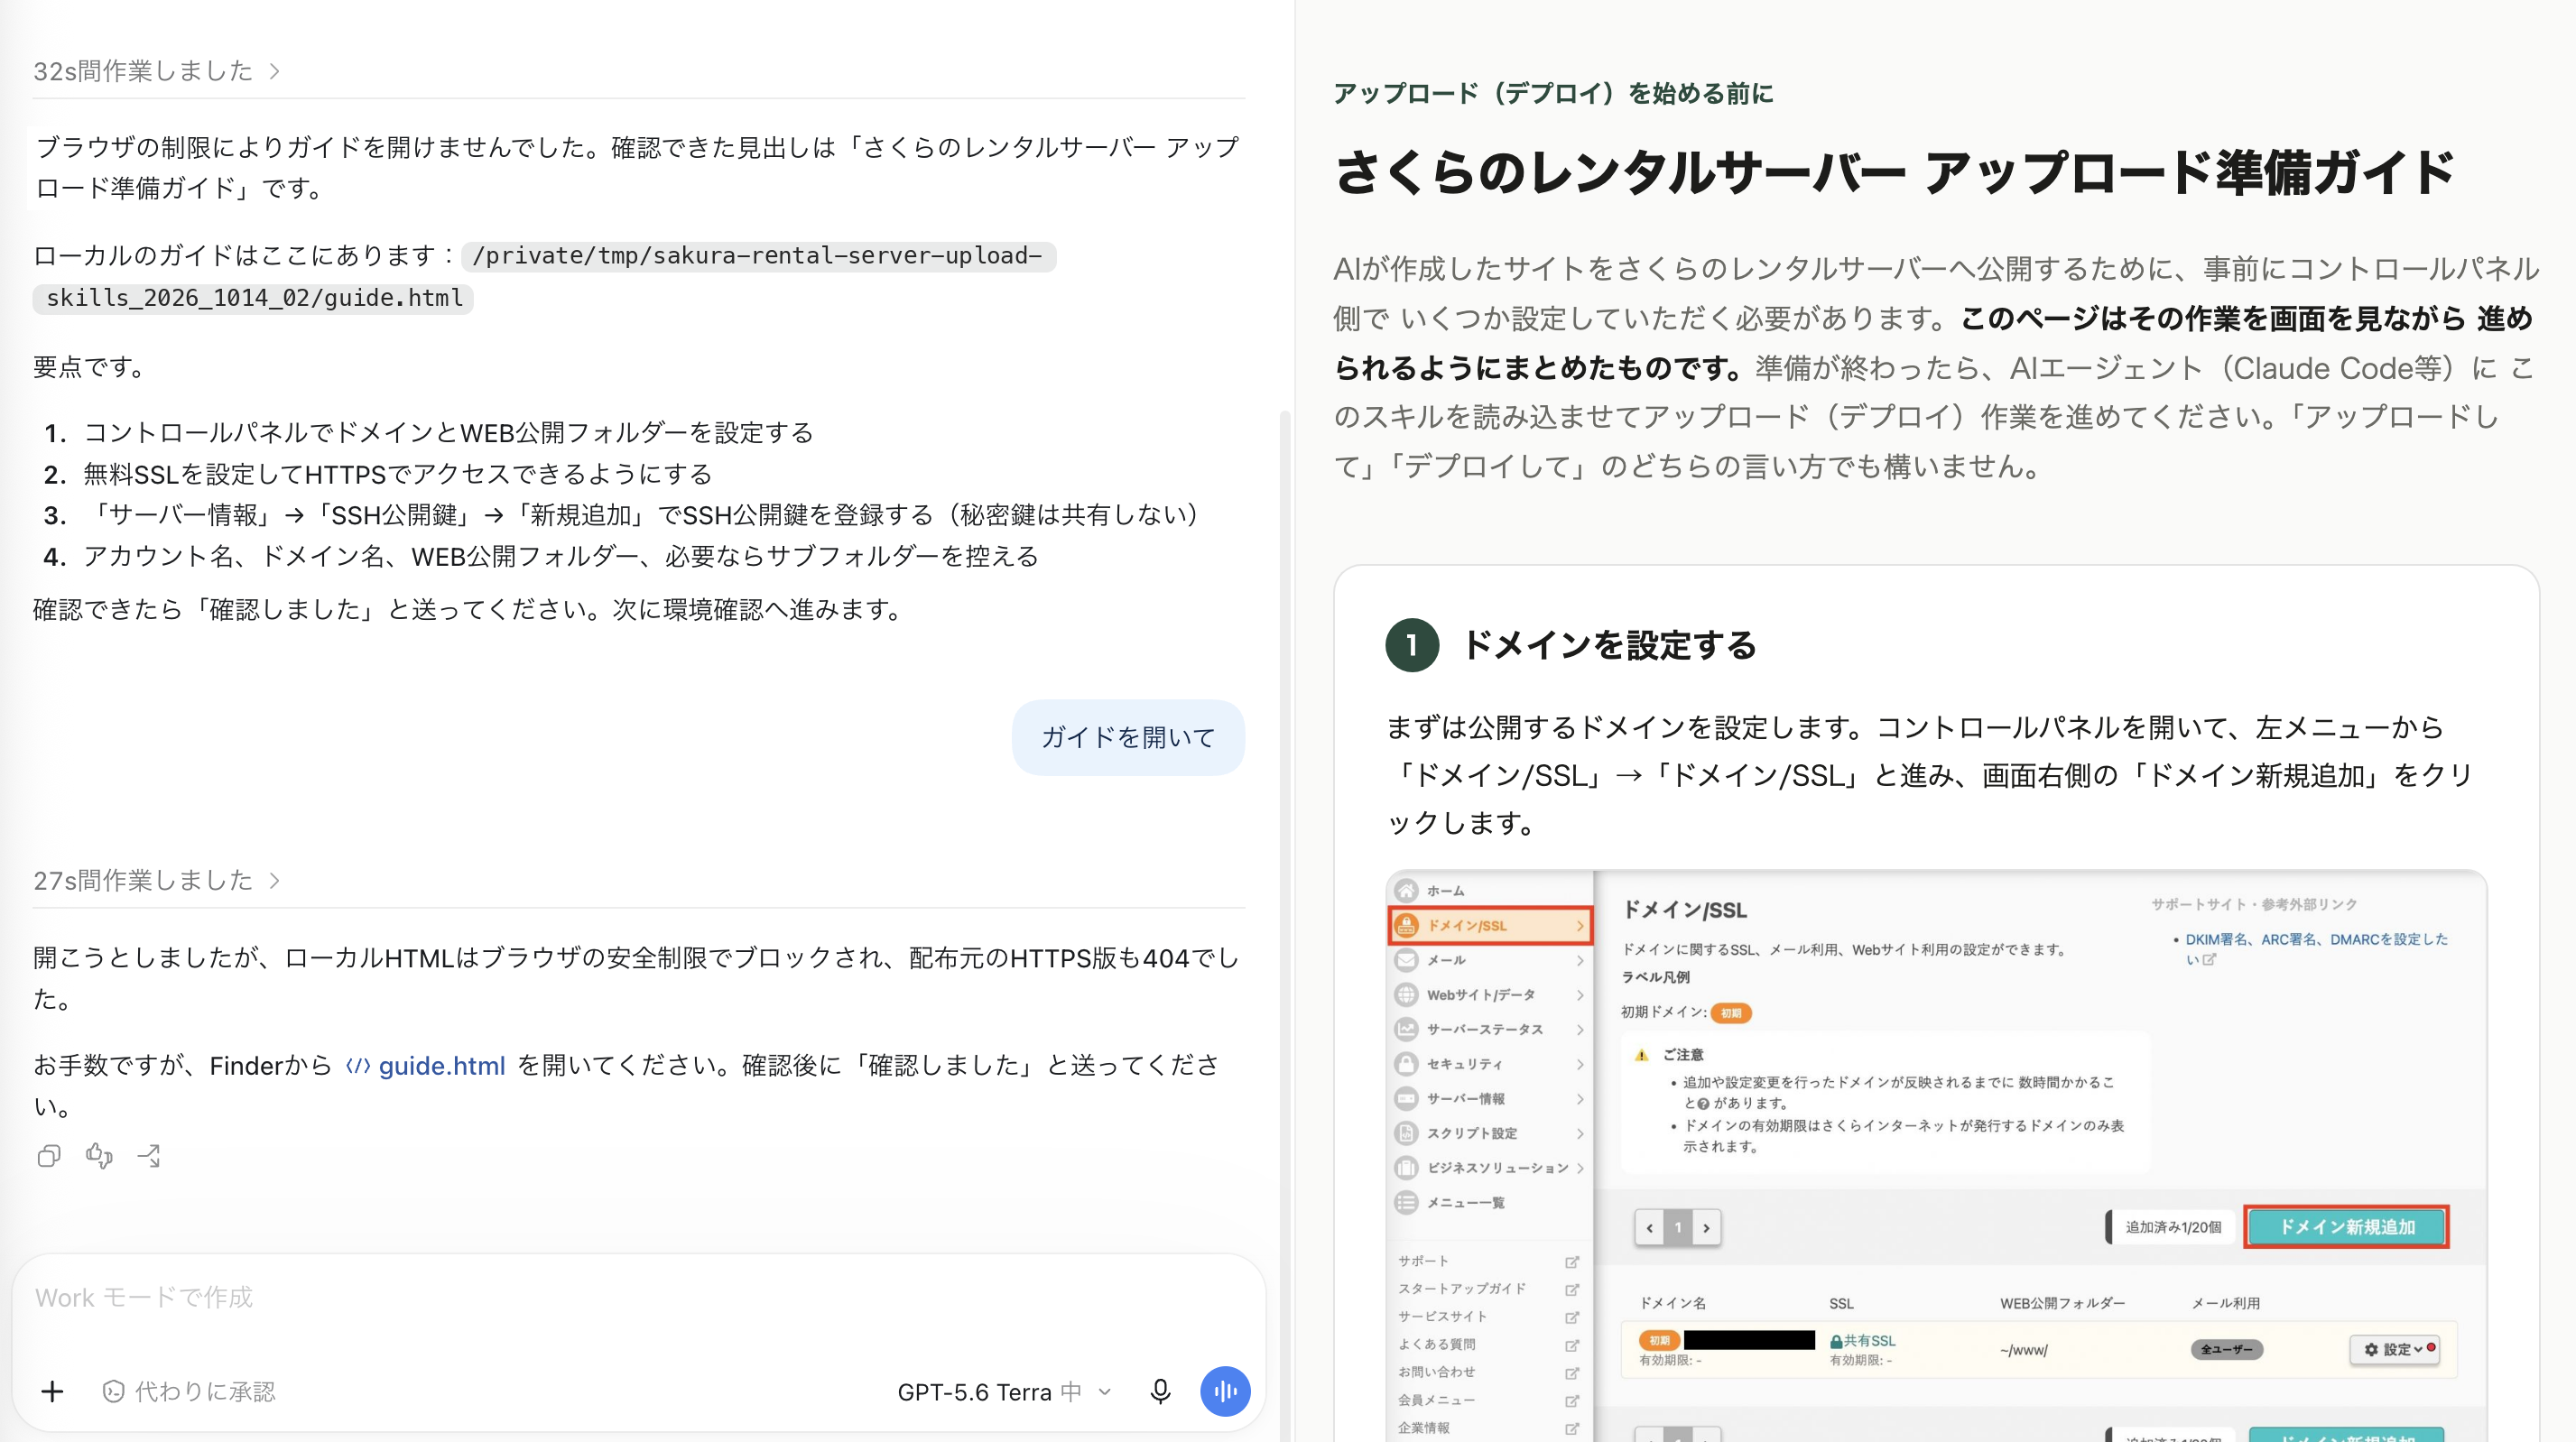Click the thumbs feedback icon under response
This screenshot has width=2576, height=1442.
99,1156
